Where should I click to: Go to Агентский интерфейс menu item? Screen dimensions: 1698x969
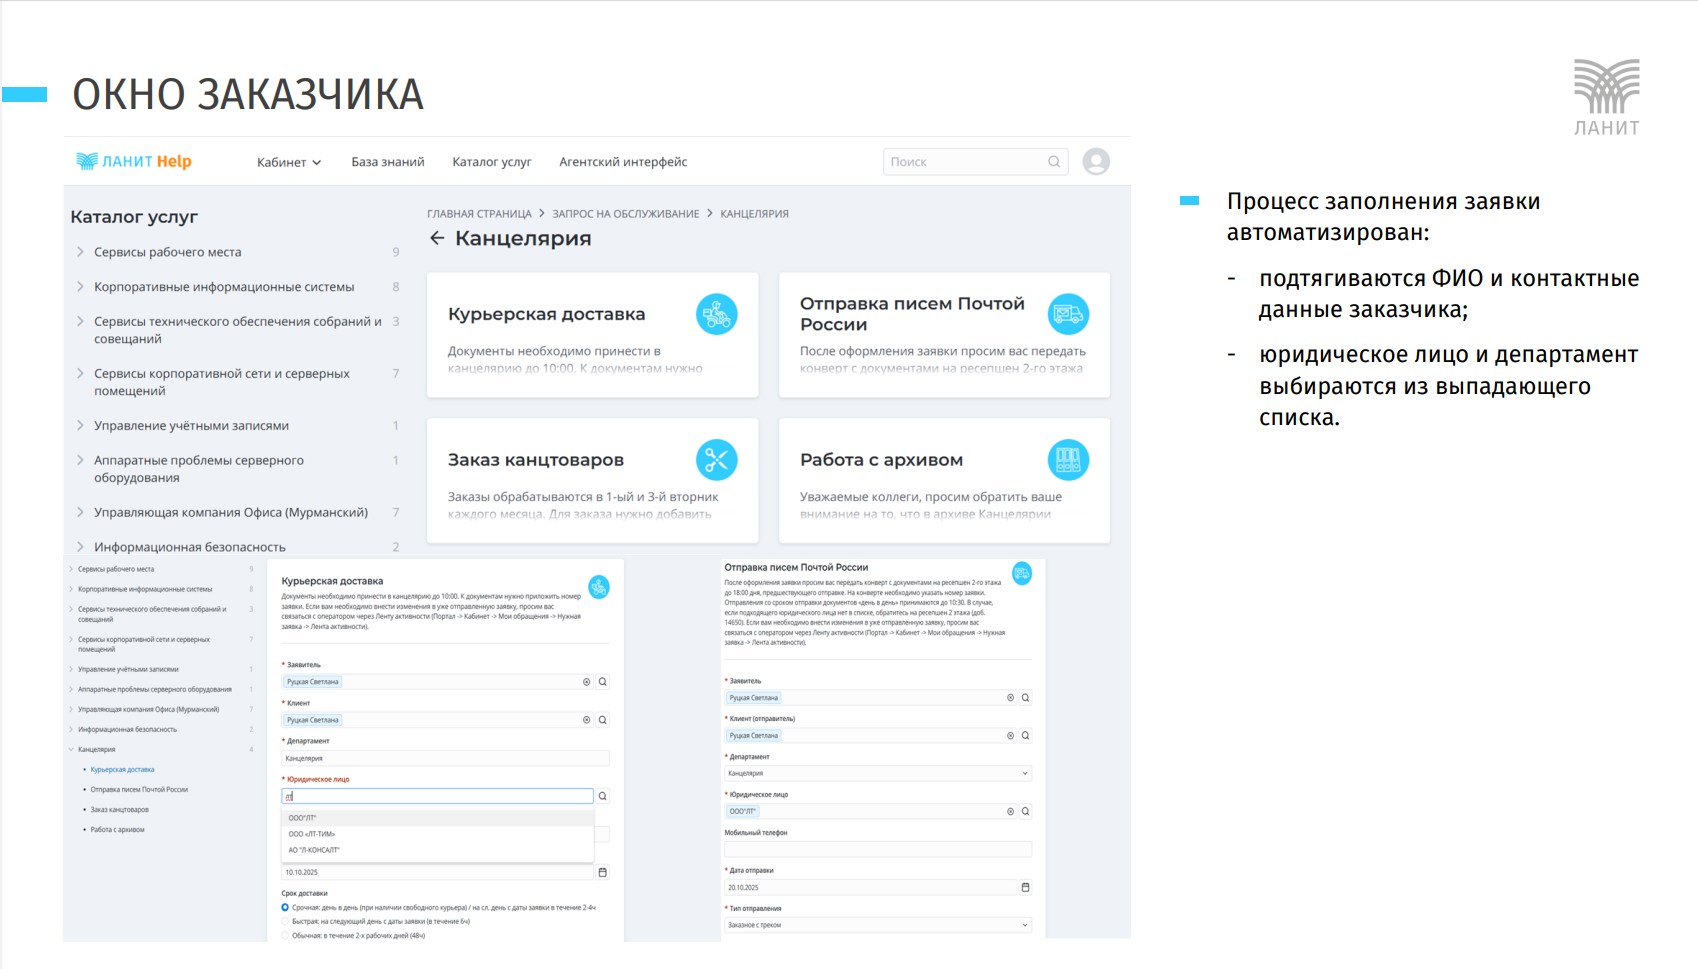[623, 162]
